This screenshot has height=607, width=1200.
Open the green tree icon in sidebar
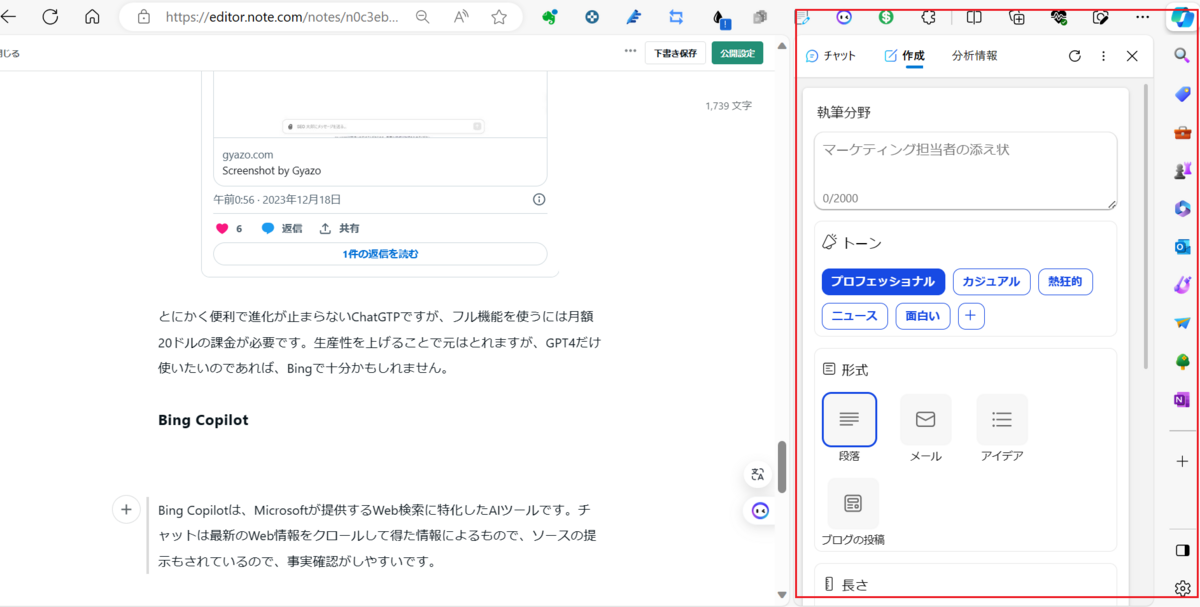(1182, 361)
